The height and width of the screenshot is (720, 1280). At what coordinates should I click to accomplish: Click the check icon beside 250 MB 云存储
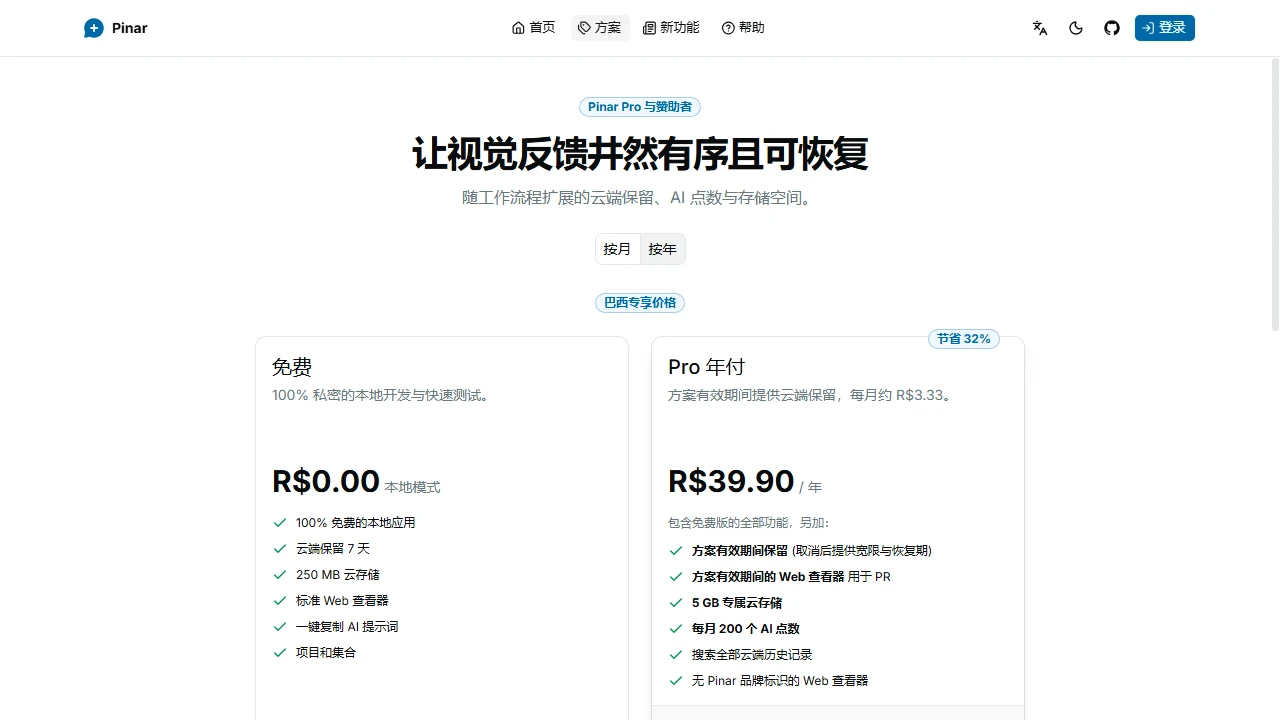(x=280, y=575)
